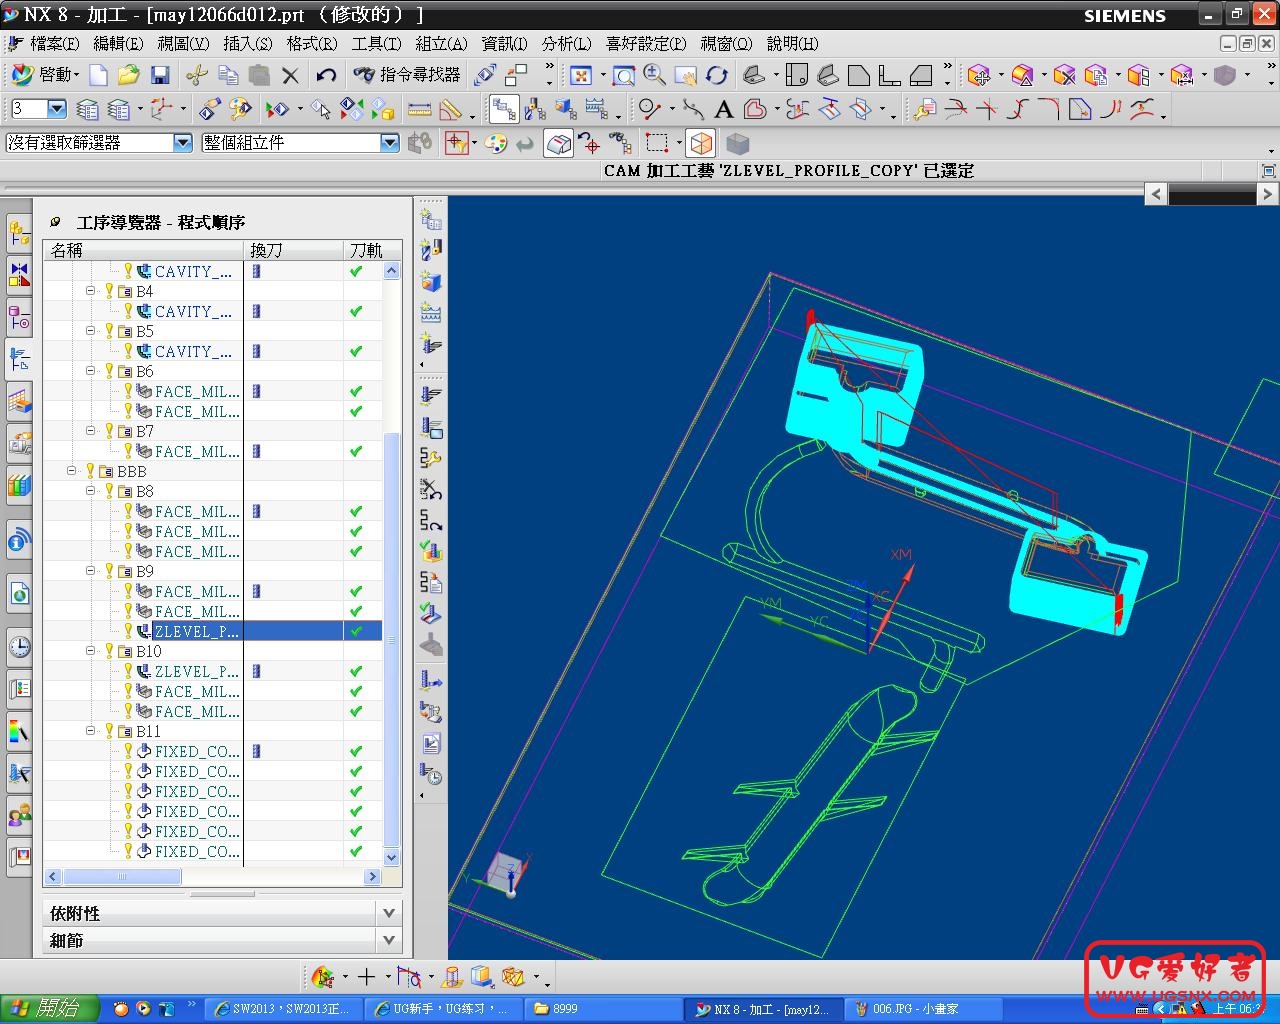The height and width of the screenshot is (1024, 1280).
Task: Collapse the B9 program group
Action: point(91,571)
